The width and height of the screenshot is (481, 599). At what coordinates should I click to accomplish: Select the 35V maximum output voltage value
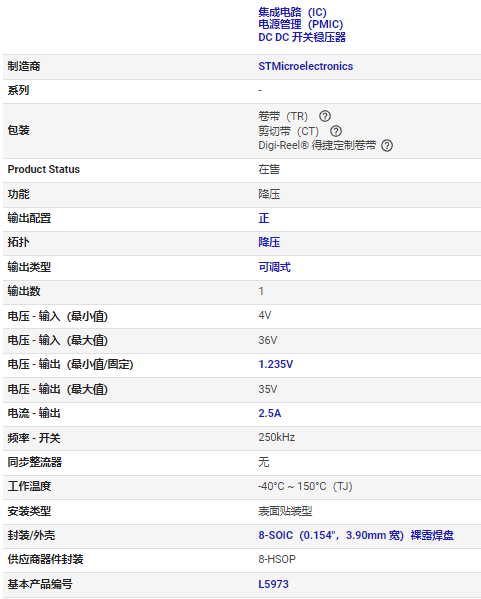[x=268, y=389]
